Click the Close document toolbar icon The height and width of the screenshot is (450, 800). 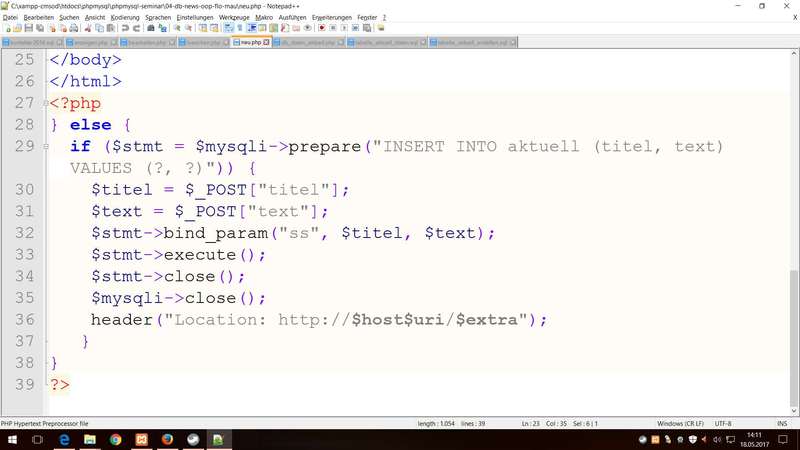pos(52,28)
